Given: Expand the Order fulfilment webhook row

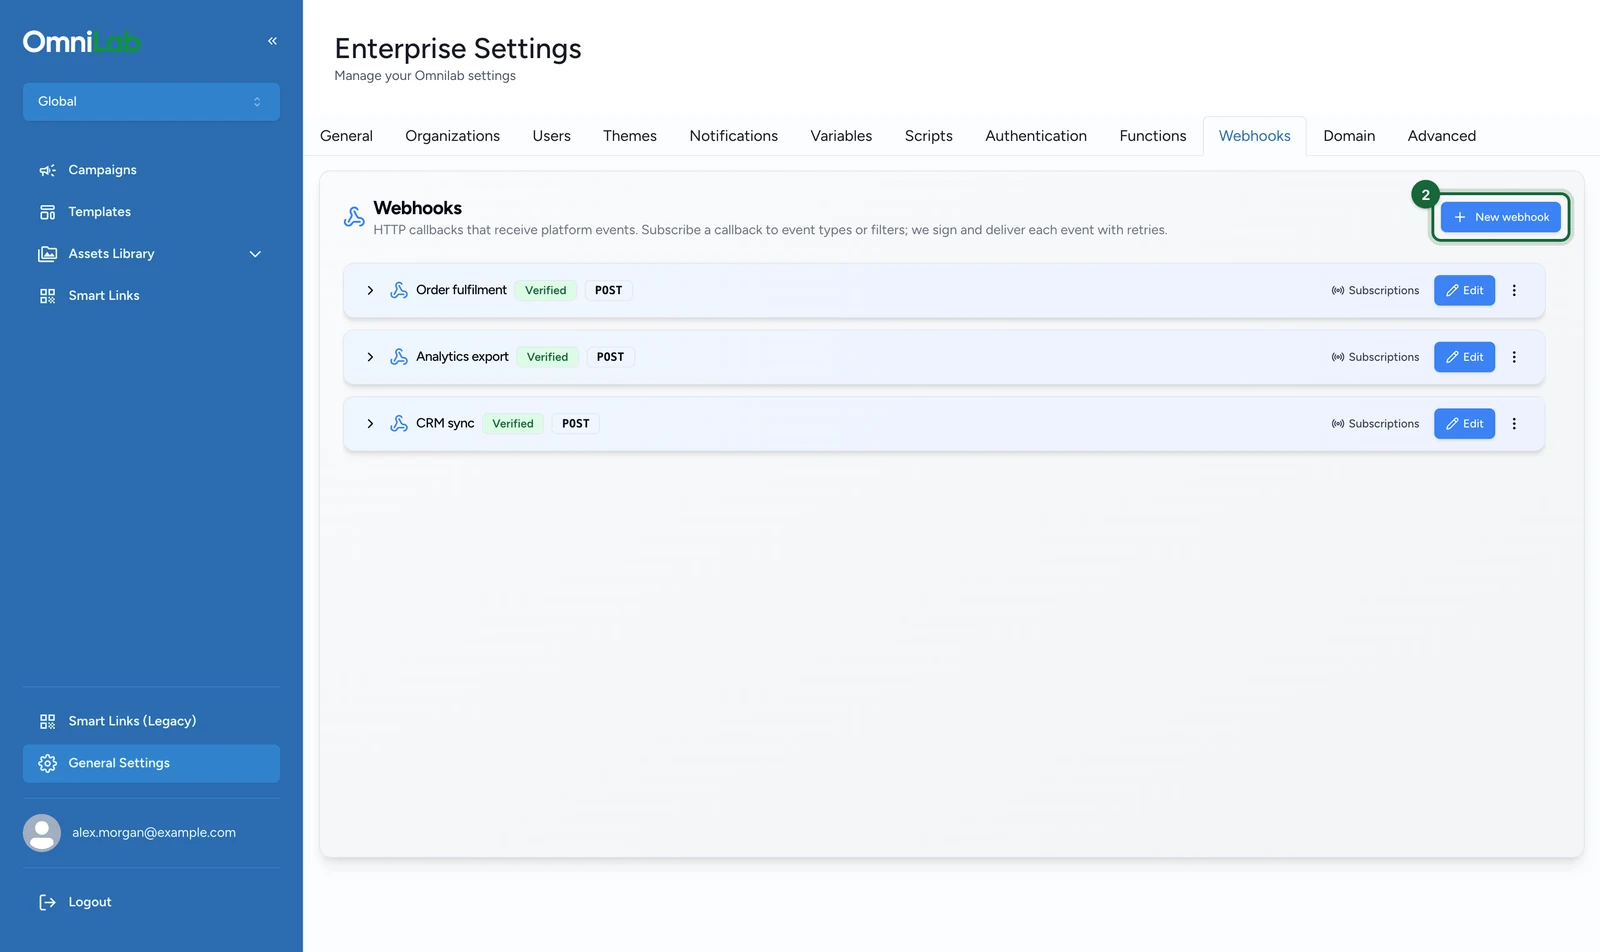Looking at the screenshot, I should pos(370,290).
